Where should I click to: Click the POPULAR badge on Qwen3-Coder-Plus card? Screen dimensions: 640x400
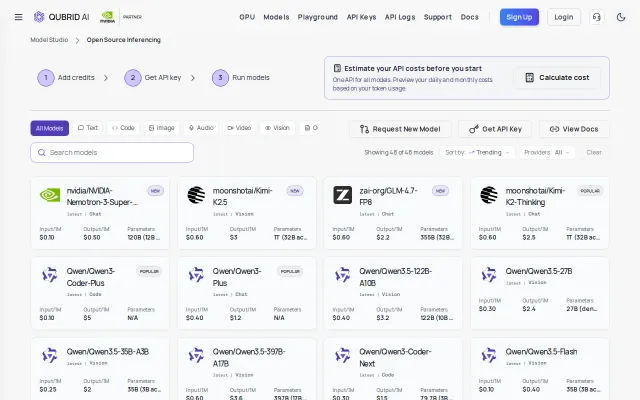[x=149, y=271]
